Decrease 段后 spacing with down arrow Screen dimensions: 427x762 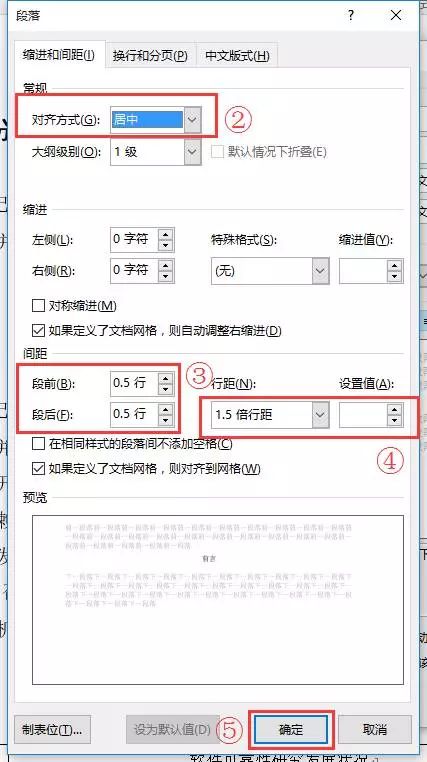pos(166,420)
